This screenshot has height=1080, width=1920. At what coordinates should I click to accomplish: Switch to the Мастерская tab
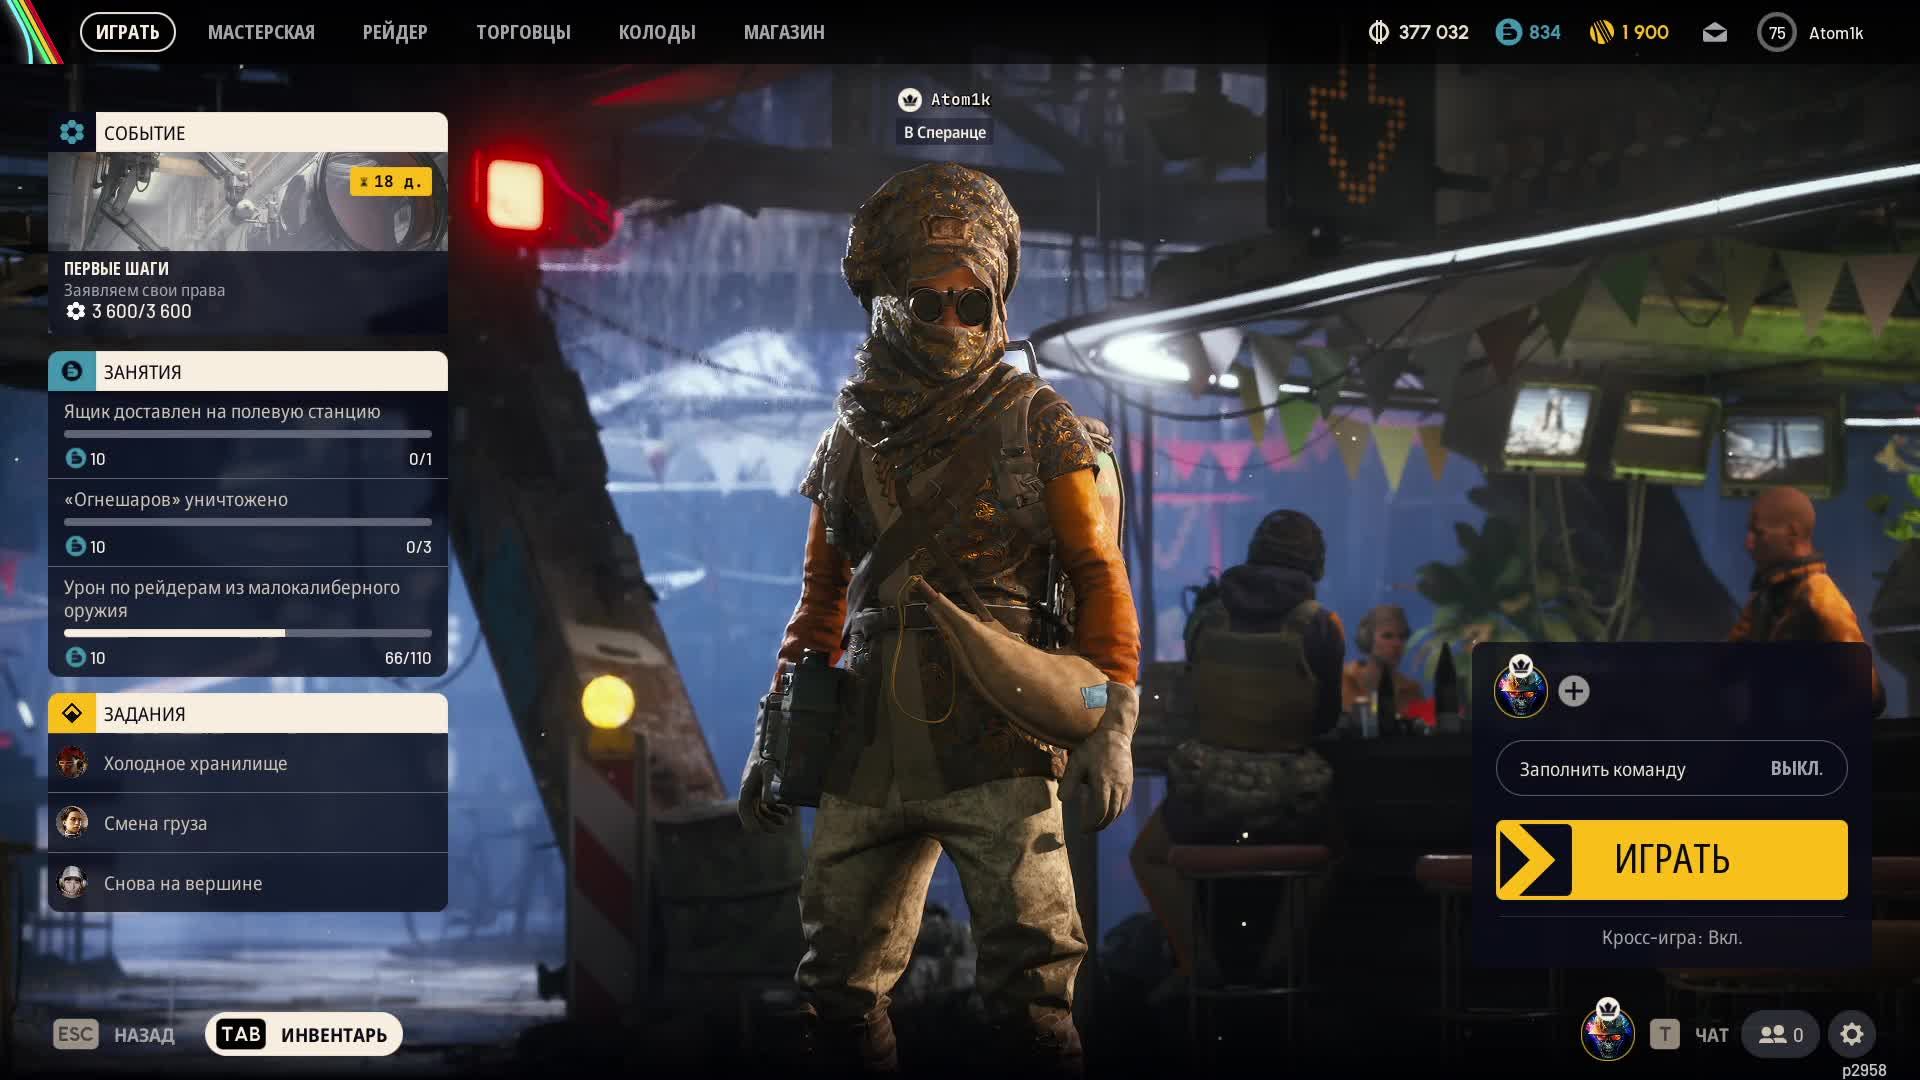261,32
